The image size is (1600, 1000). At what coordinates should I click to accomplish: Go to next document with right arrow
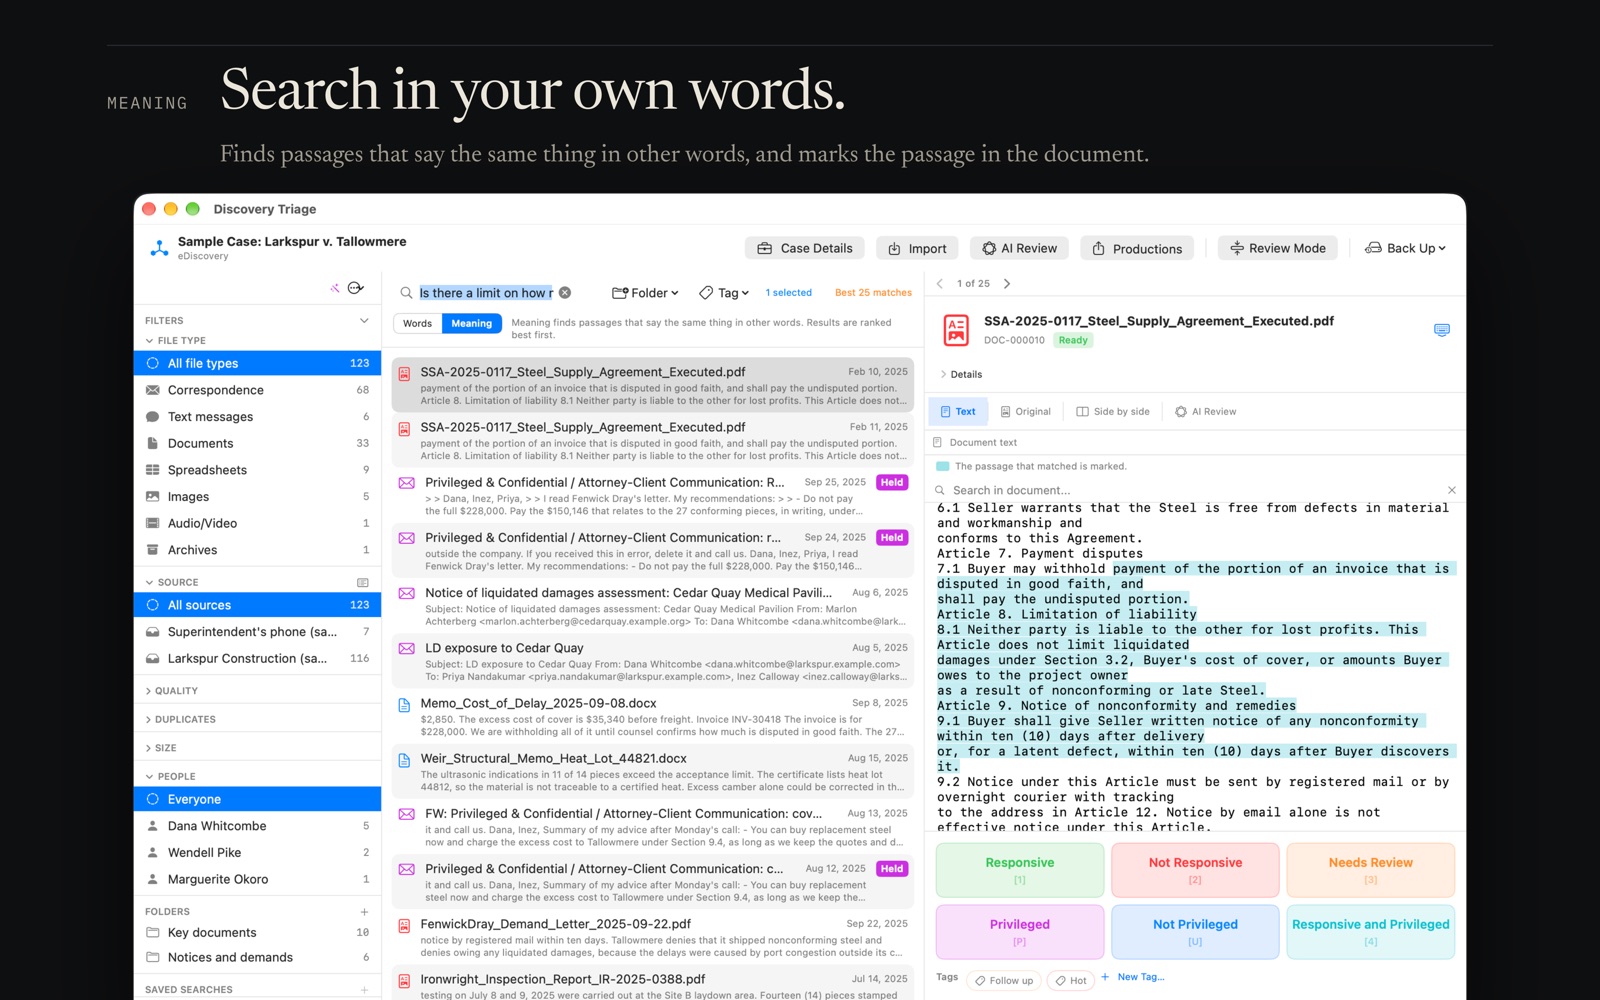click(x=1007, y=284)
